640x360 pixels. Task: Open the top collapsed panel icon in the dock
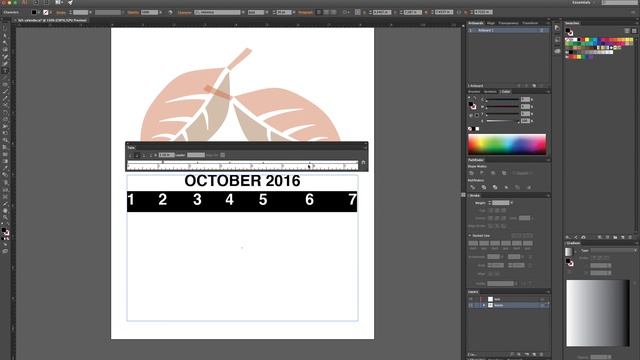click(x=558, y=28)
